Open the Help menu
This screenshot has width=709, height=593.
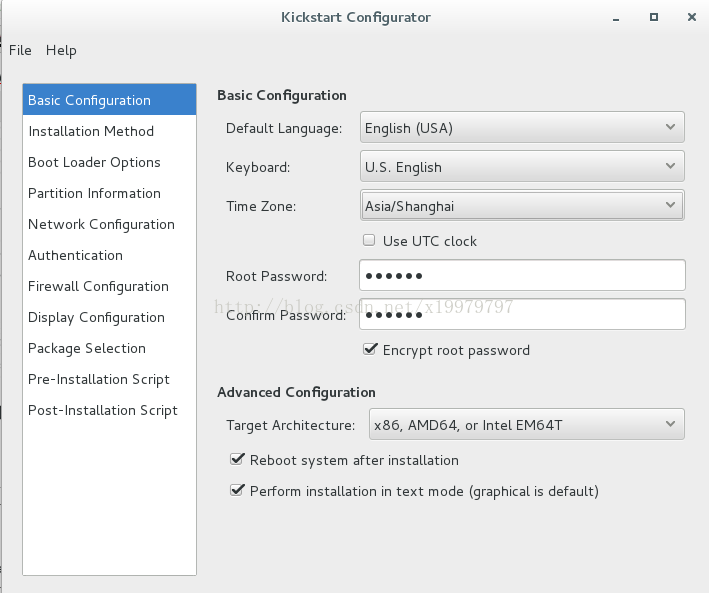click(x=61, y=51)
